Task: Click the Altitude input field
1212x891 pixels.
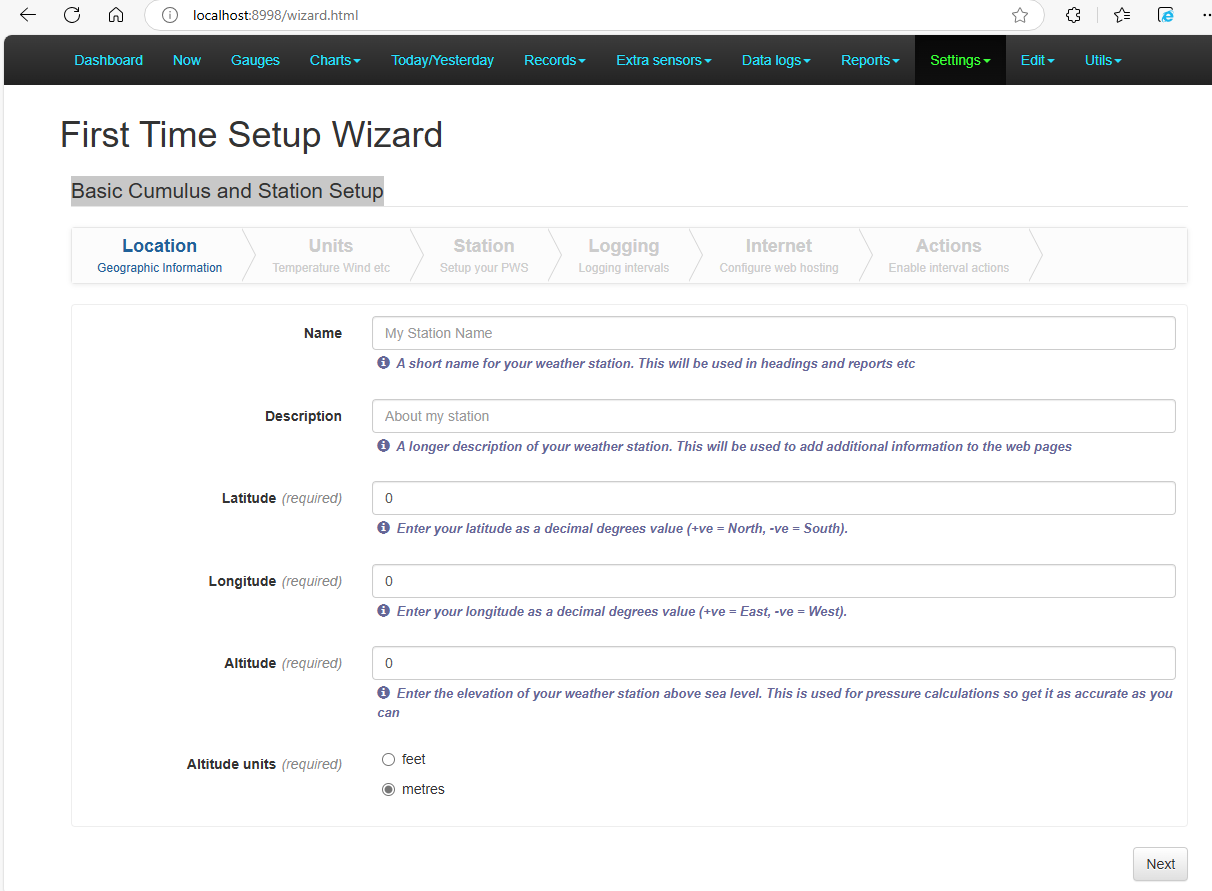Action: 774,663
